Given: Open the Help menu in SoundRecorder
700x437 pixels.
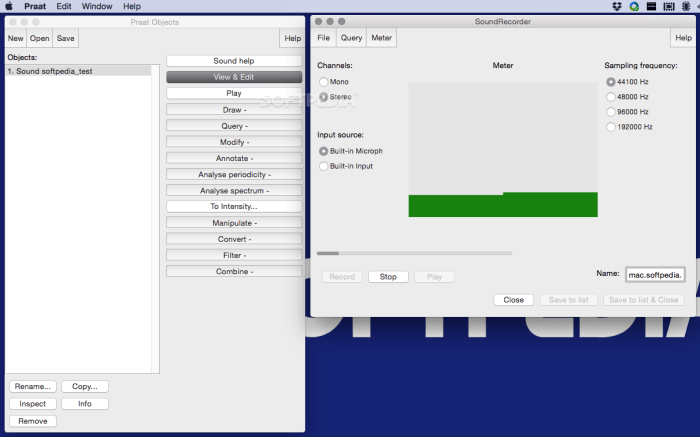Looking at the screenshot, I should tap(683, 38).
